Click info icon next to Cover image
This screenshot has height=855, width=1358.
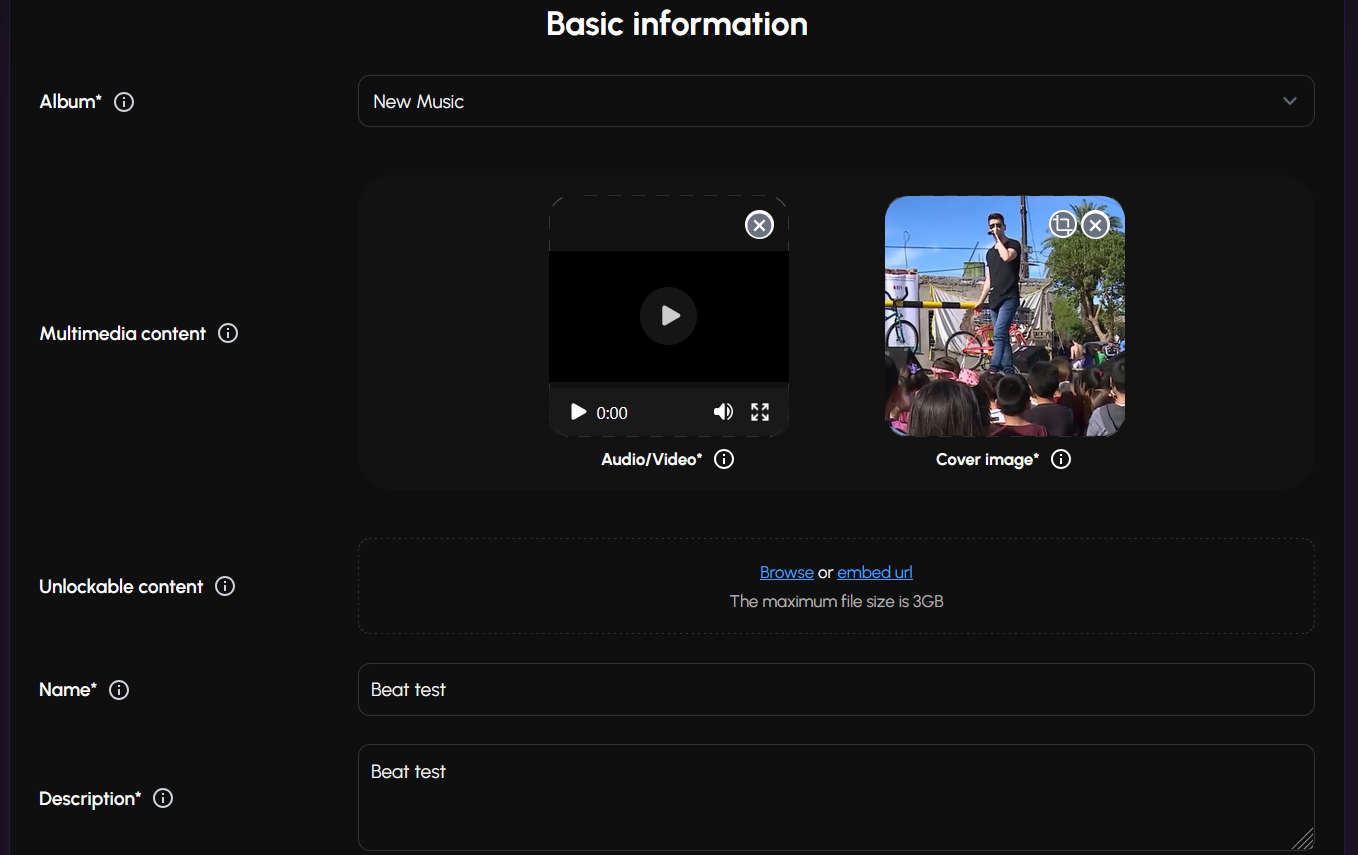pos(1061,459)
